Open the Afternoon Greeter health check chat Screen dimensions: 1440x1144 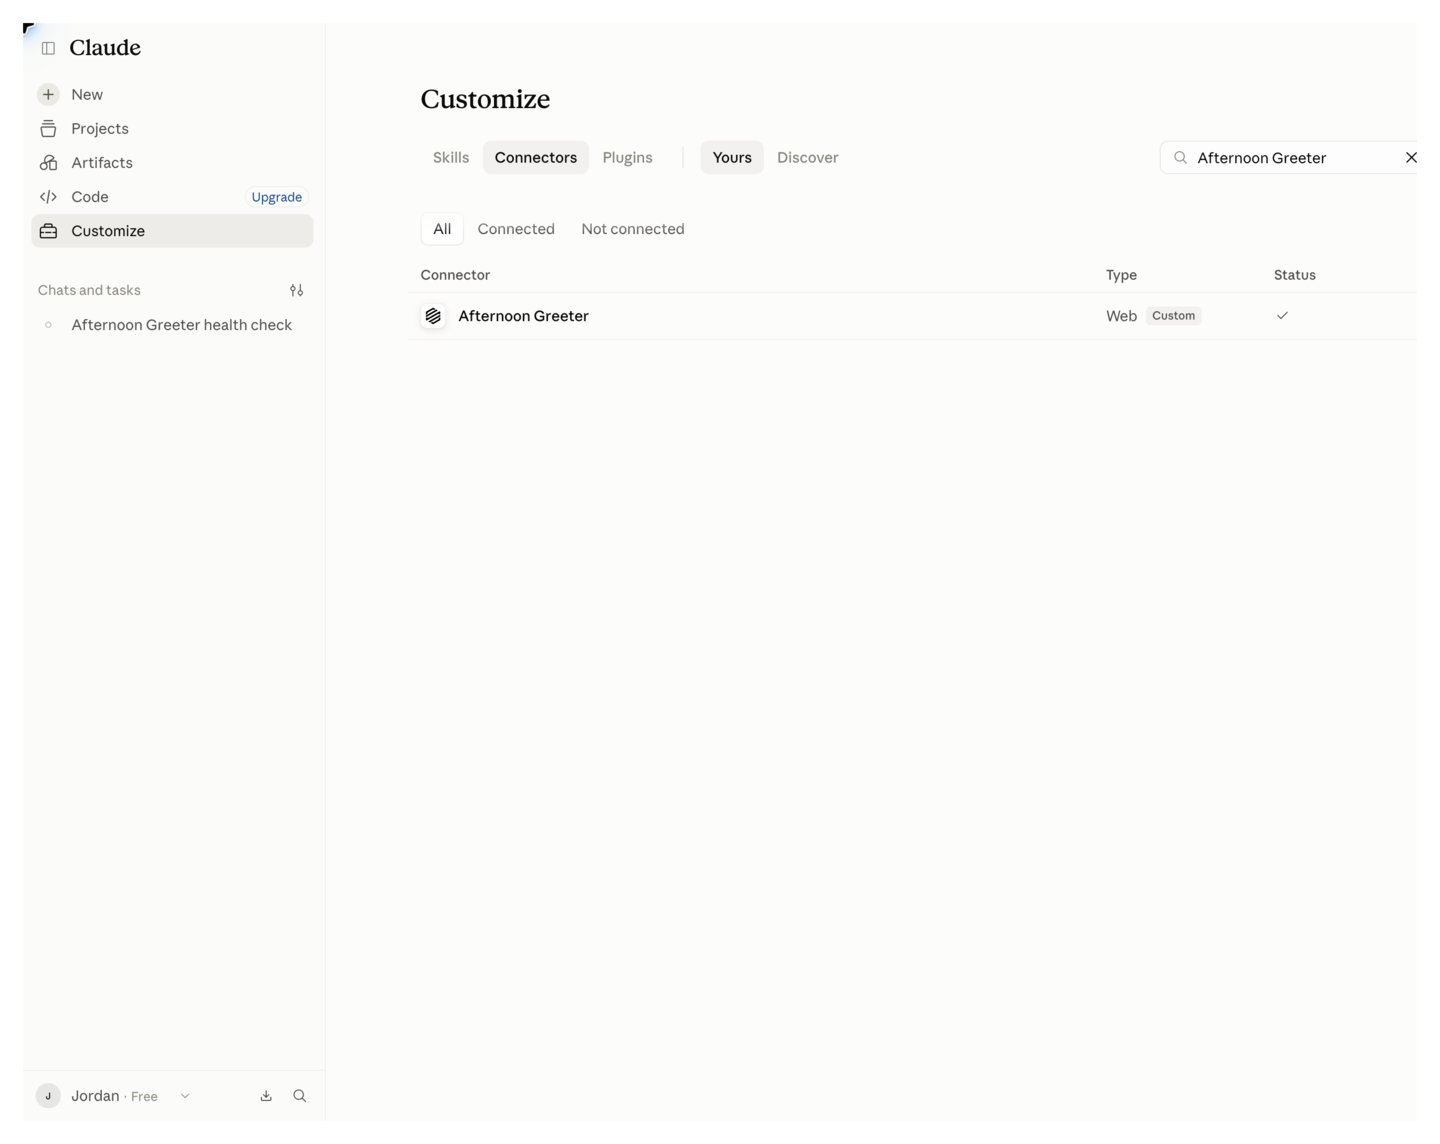(172, 325)
